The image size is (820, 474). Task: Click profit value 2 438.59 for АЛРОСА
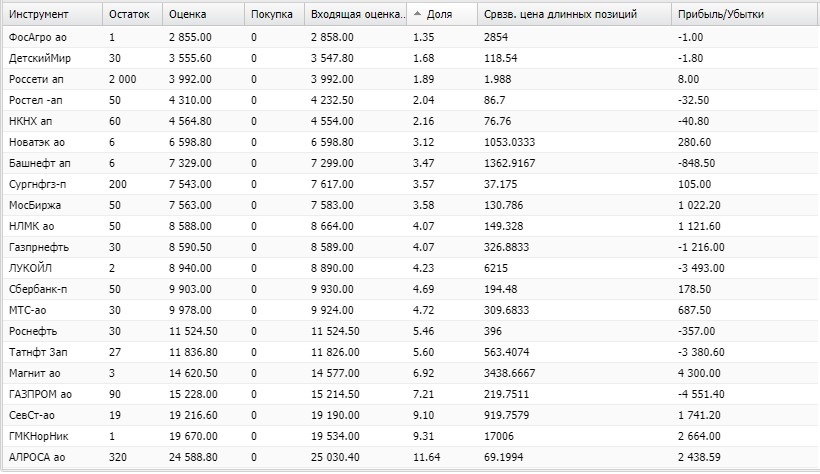[699, 457]
